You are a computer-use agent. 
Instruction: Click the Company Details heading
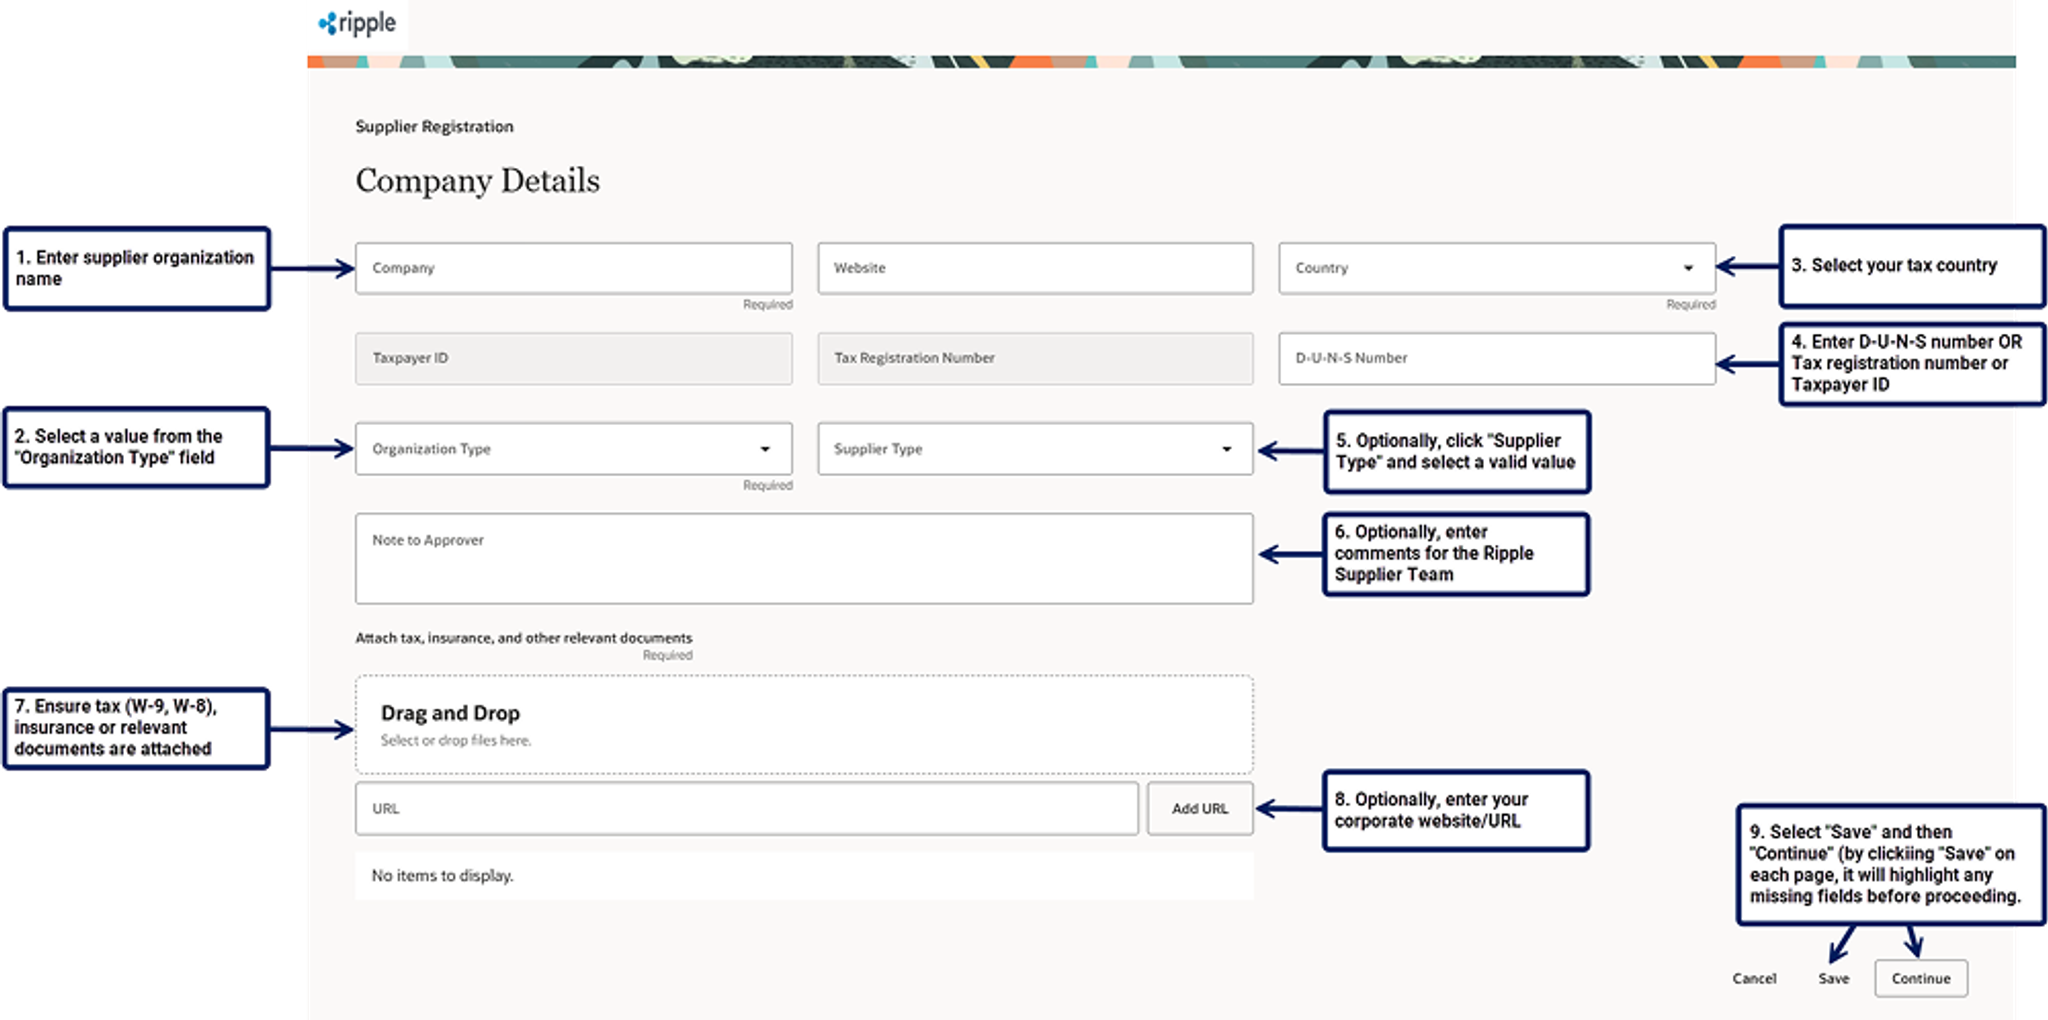pos(478,181)
